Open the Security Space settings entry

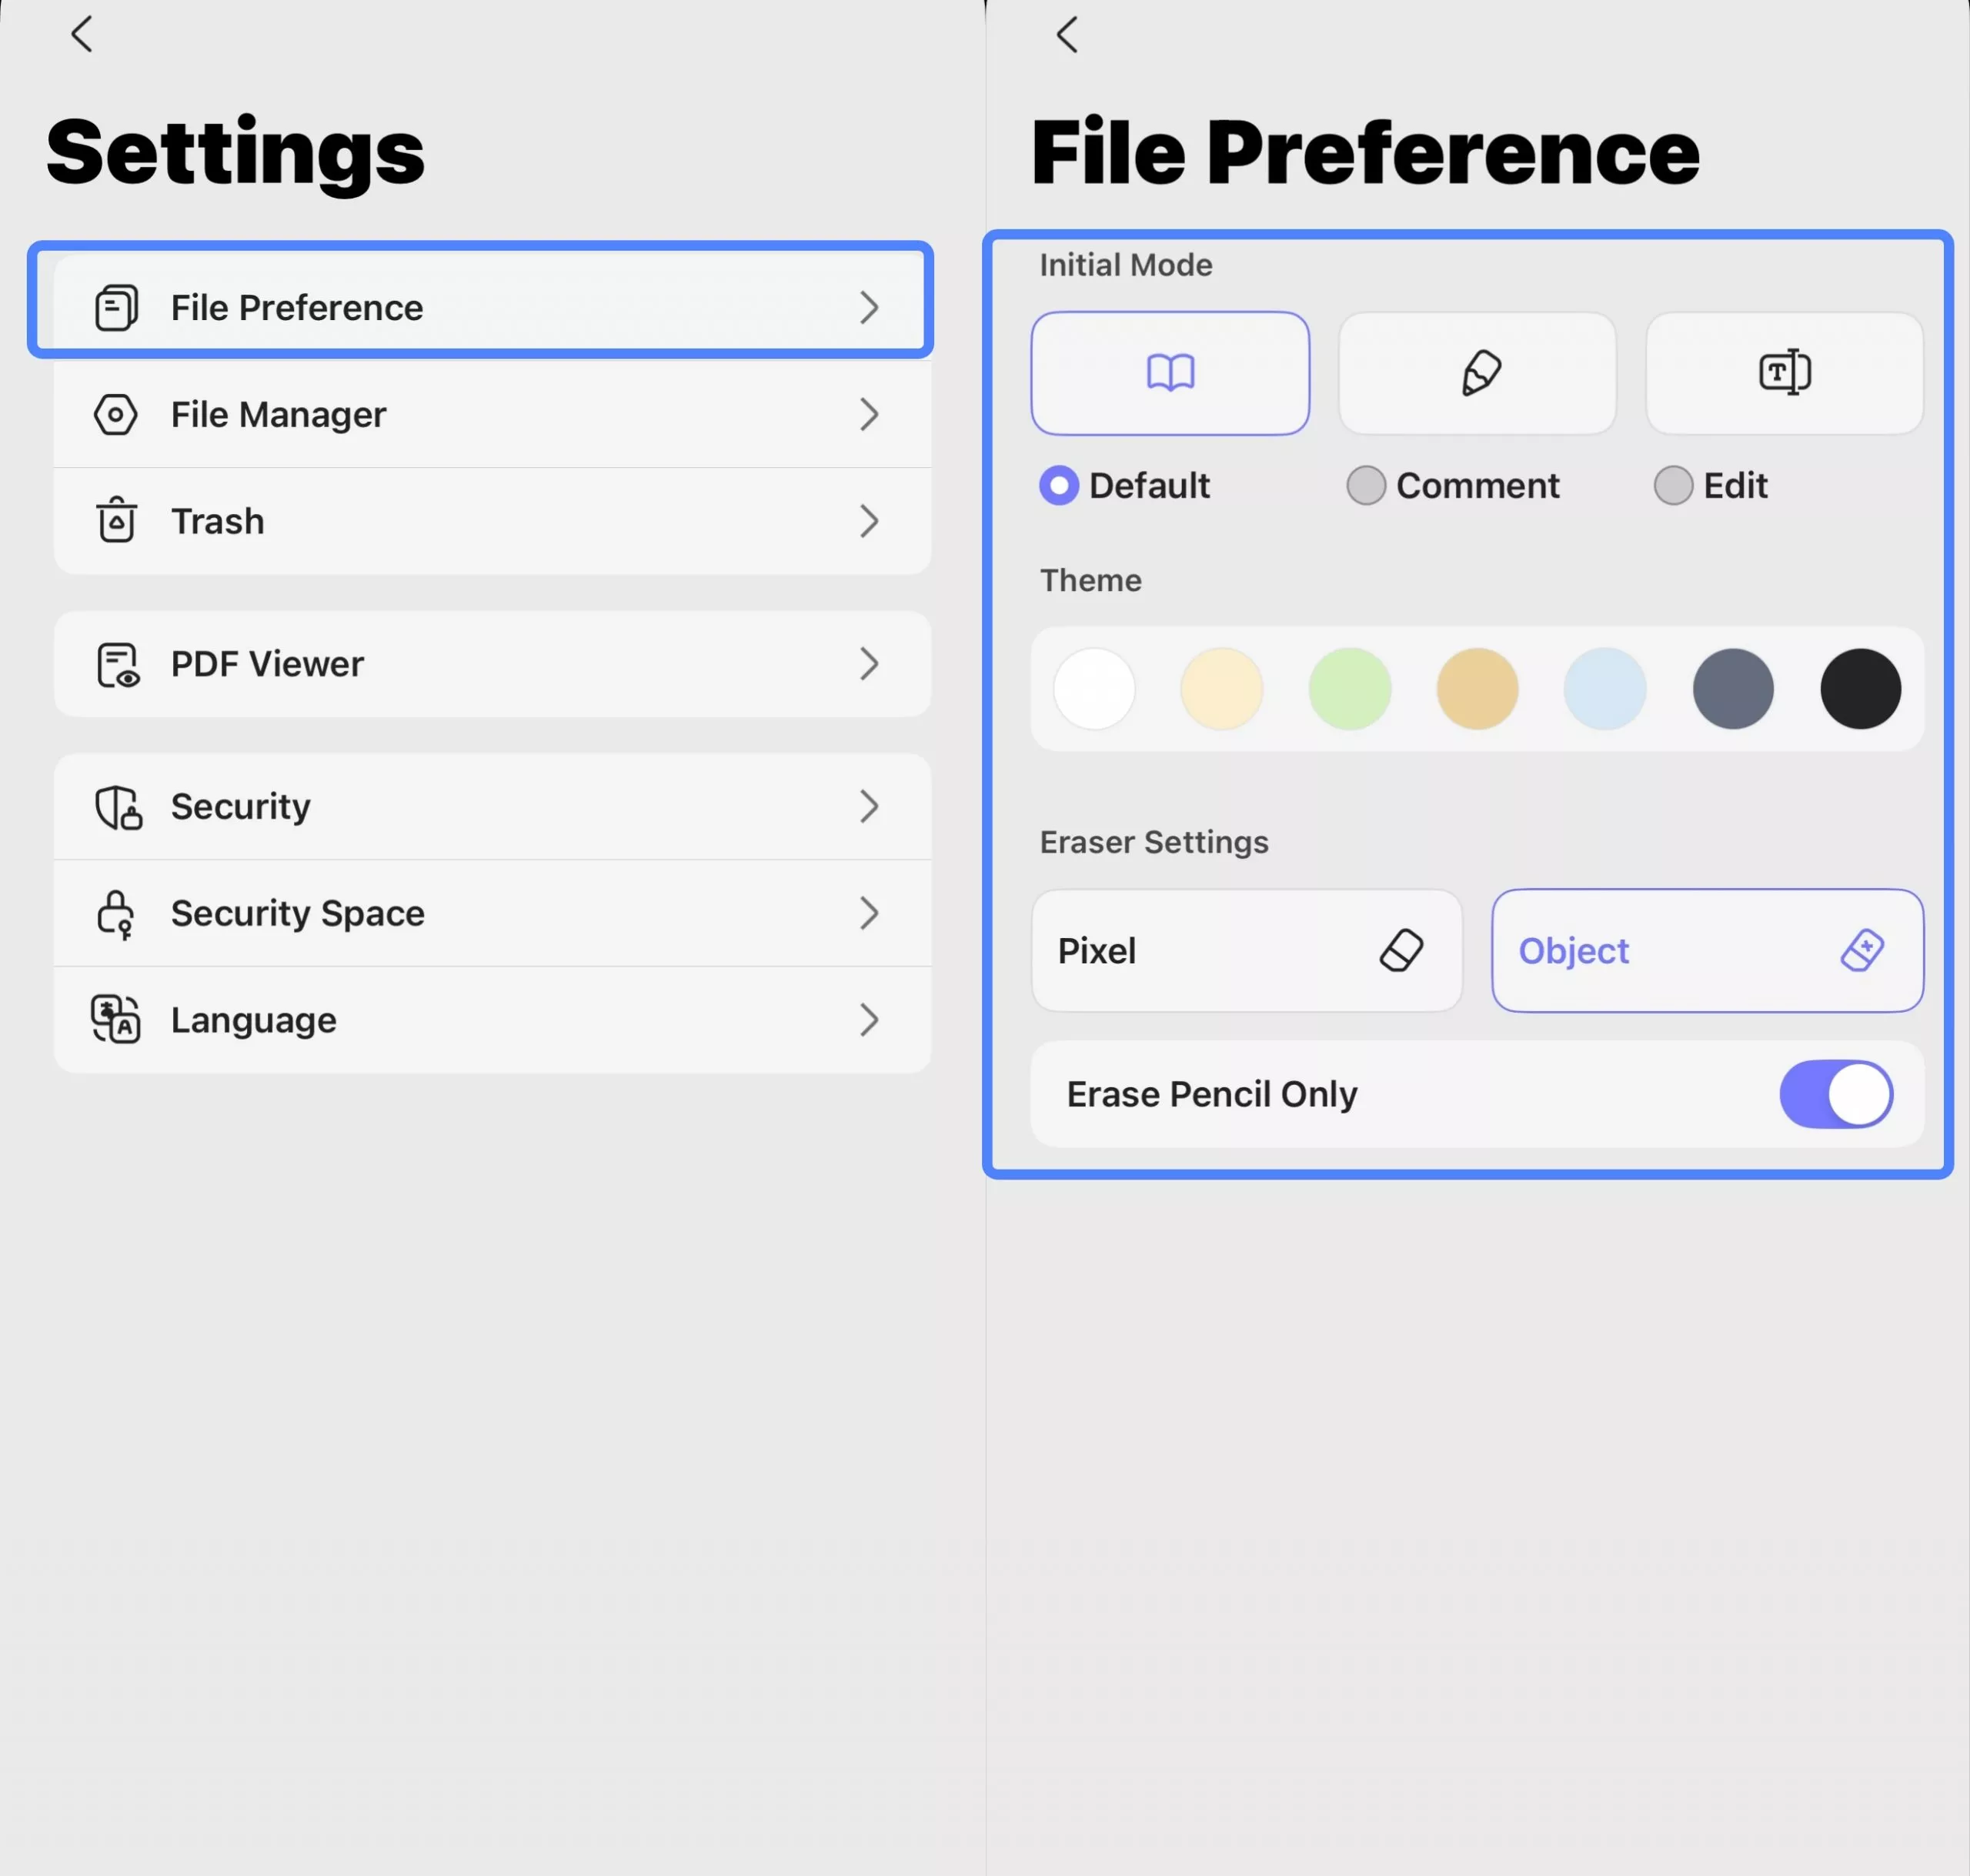480,913
